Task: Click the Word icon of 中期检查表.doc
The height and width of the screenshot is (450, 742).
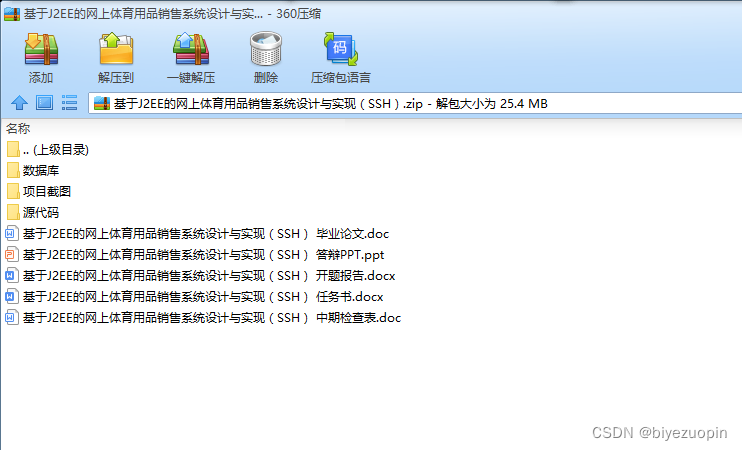Action: click(x=12, y=318)
